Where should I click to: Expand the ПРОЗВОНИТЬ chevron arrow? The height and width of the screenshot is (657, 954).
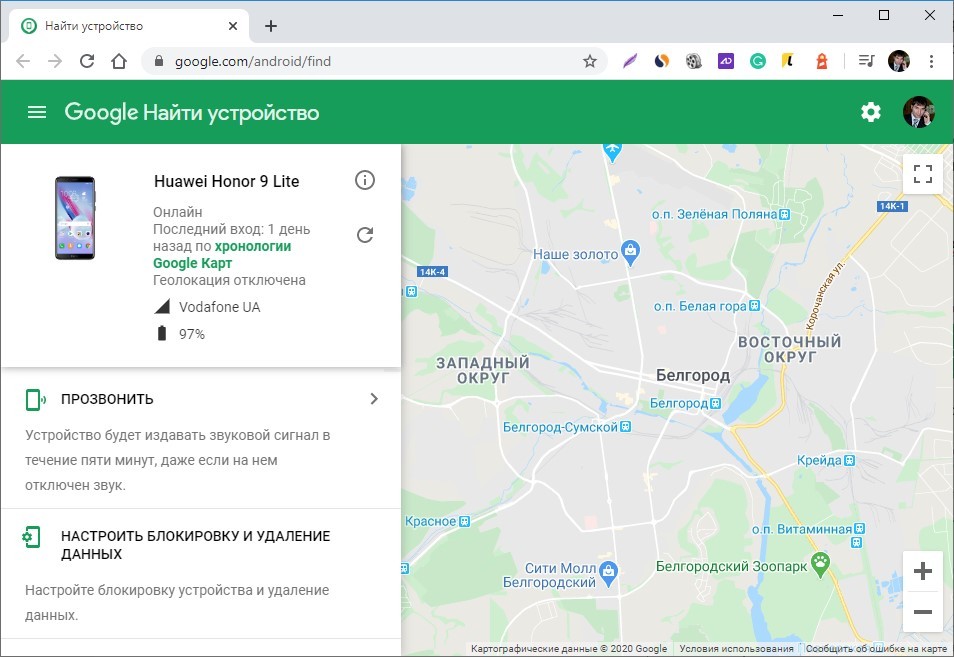374,398
